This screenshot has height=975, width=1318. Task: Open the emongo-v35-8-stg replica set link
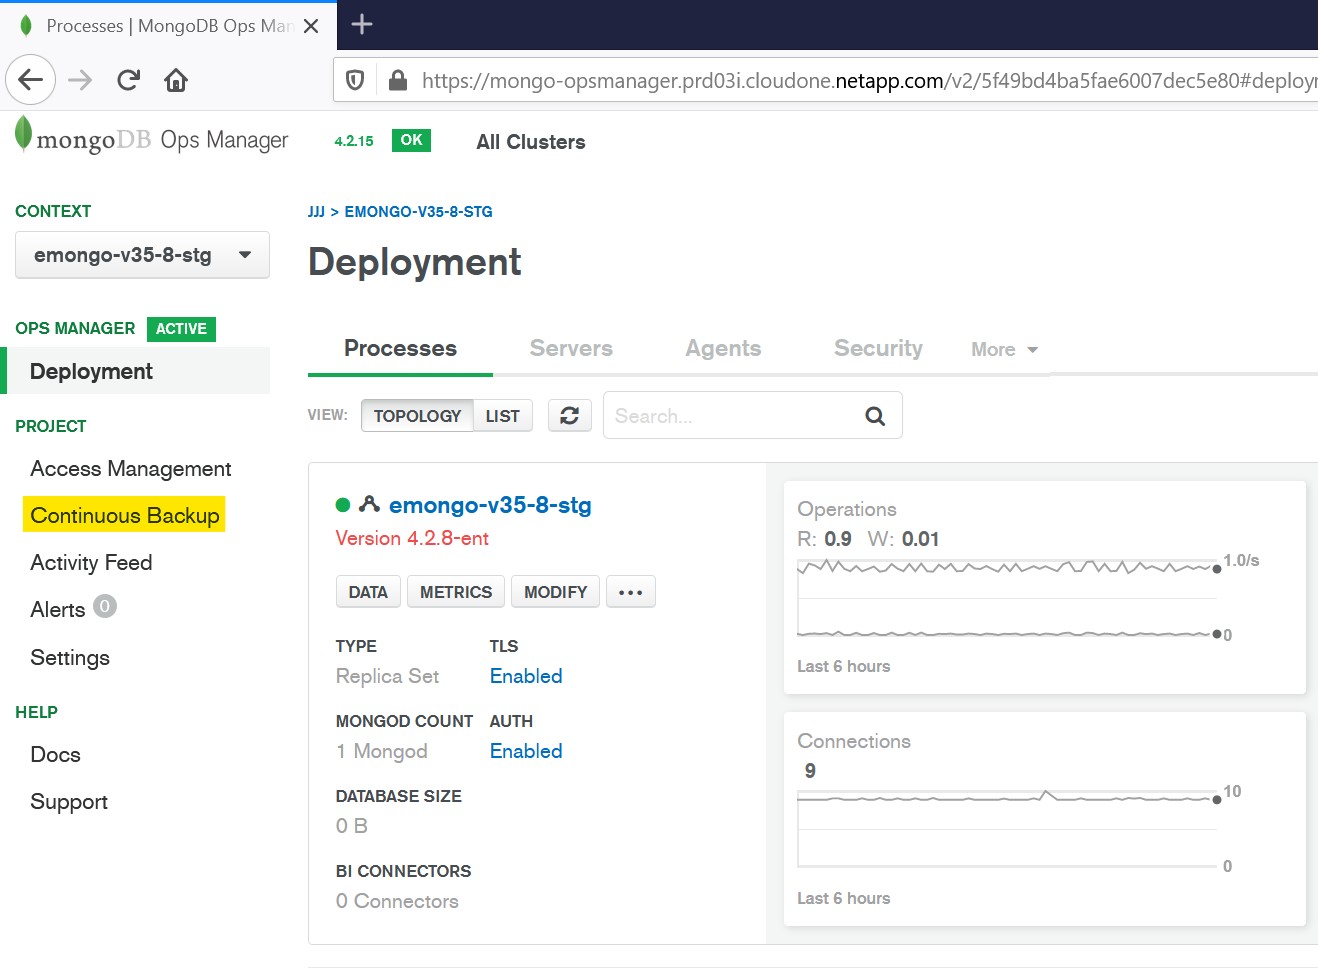[490, 505]
